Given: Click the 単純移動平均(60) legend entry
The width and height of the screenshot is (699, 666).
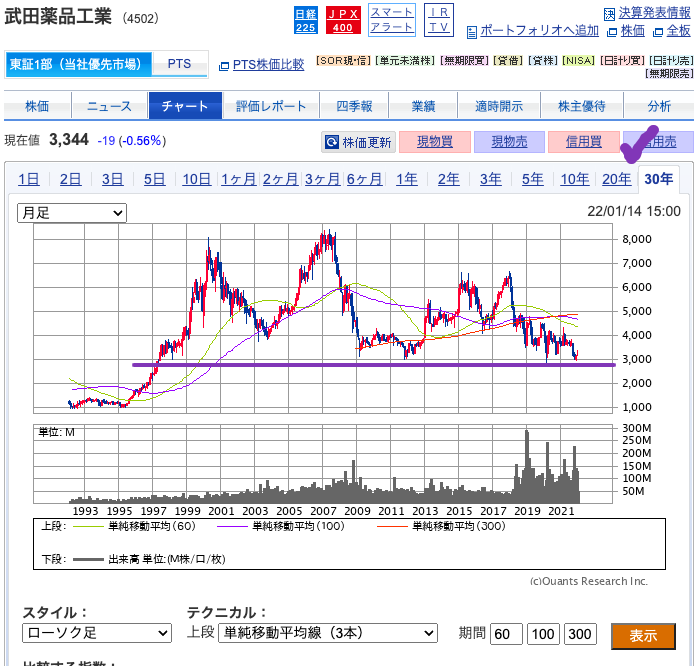Looking at the screenshot, I should click(x=134, y=526).
